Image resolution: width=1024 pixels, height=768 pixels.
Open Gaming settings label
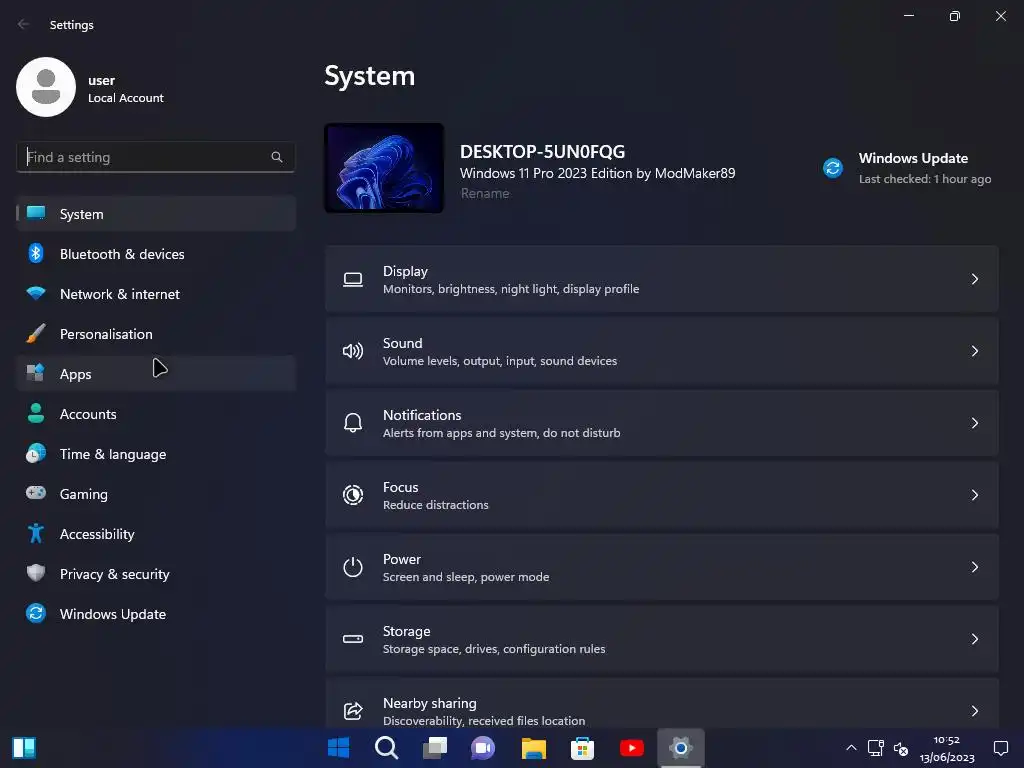[x=84, y=494]
